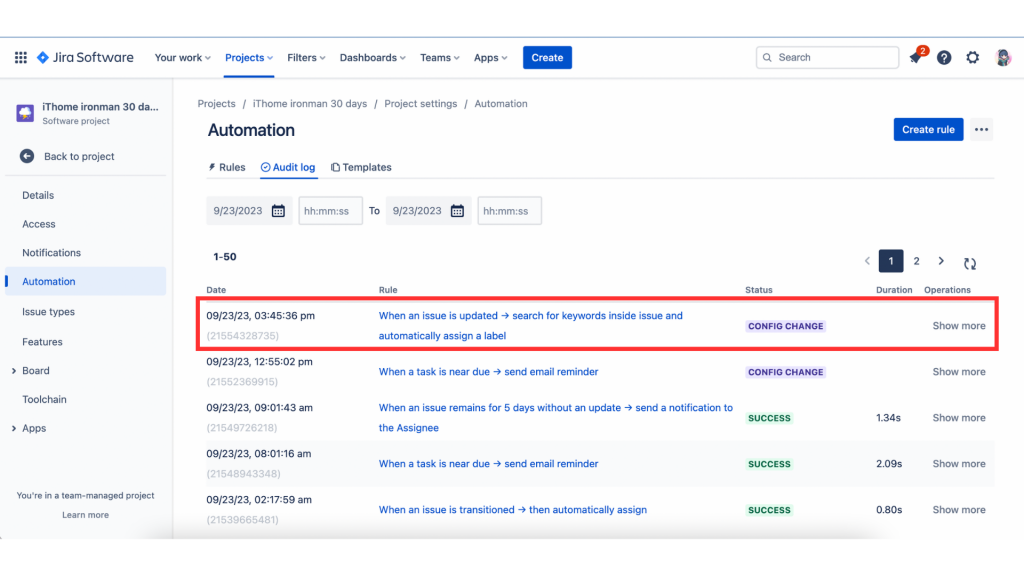Open the more options ellipsis button

[982, 129]
